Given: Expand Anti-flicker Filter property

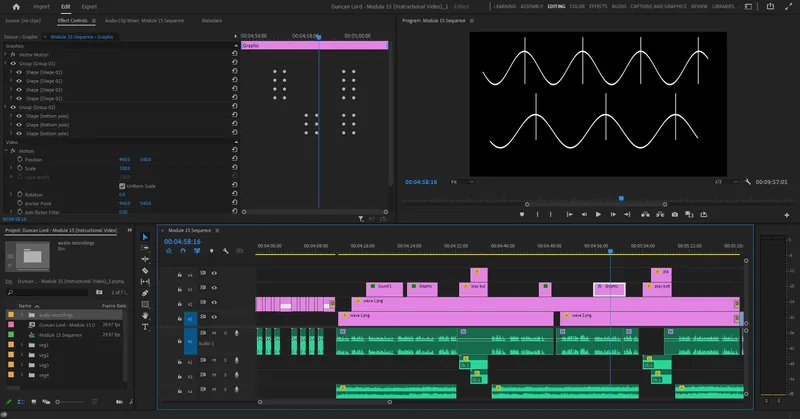Looking at the screenshot, I should [11, 212].
